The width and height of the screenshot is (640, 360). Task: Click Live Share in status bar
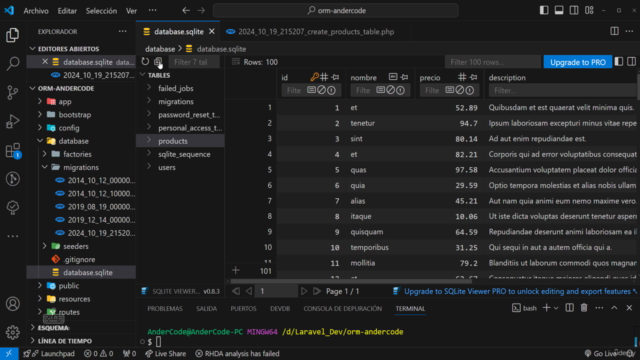[165, 353]
